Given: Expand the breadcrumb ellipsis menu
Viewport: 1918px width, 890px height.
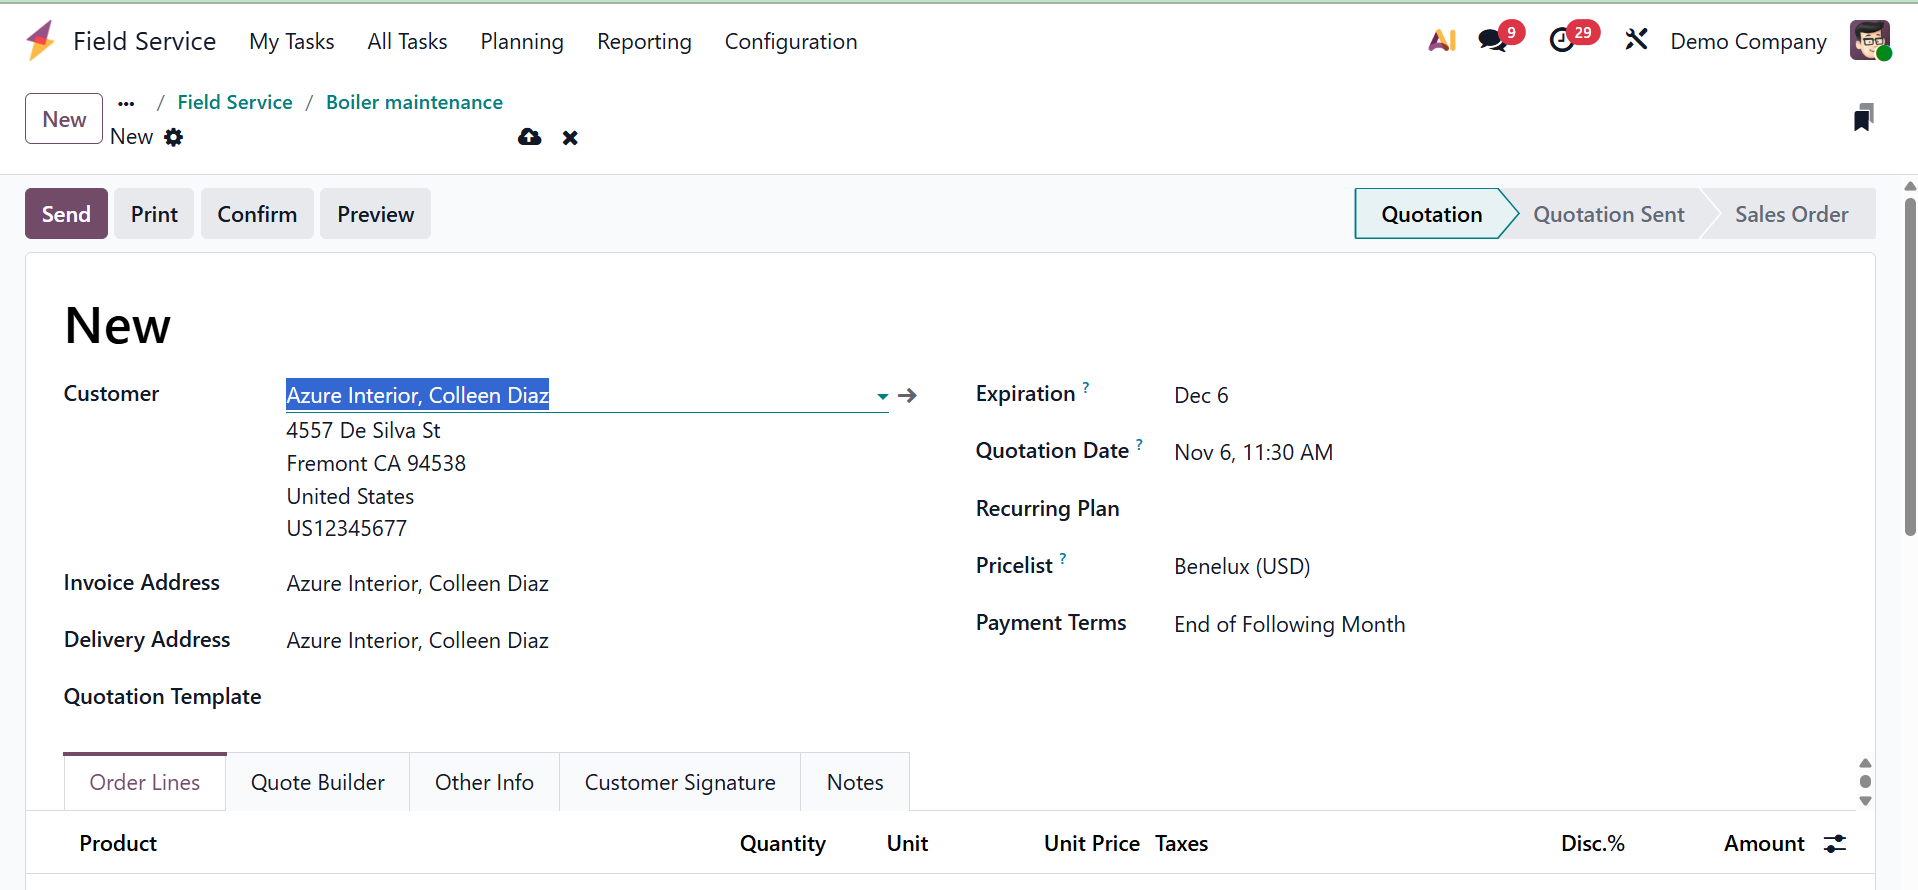Looking at the screenshot, I should point(126,103).
